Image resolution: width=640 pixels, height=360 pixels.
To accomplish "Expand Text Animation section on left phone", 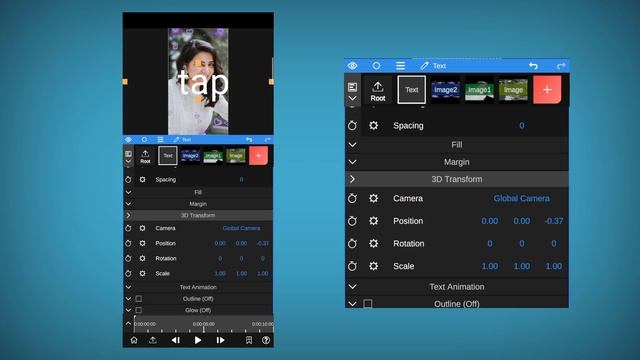I will click(x=198, y=287).
